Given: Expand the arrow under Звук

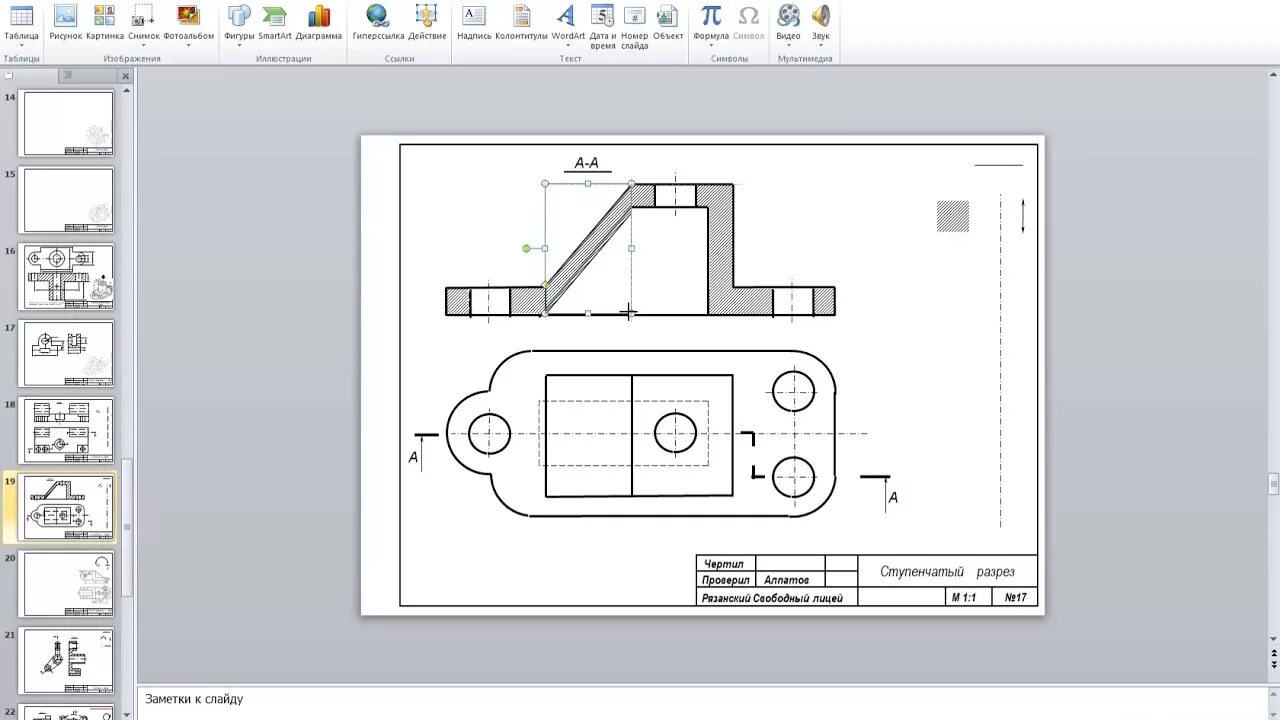Looking at the screenshot, I should [x=820, y=46].
